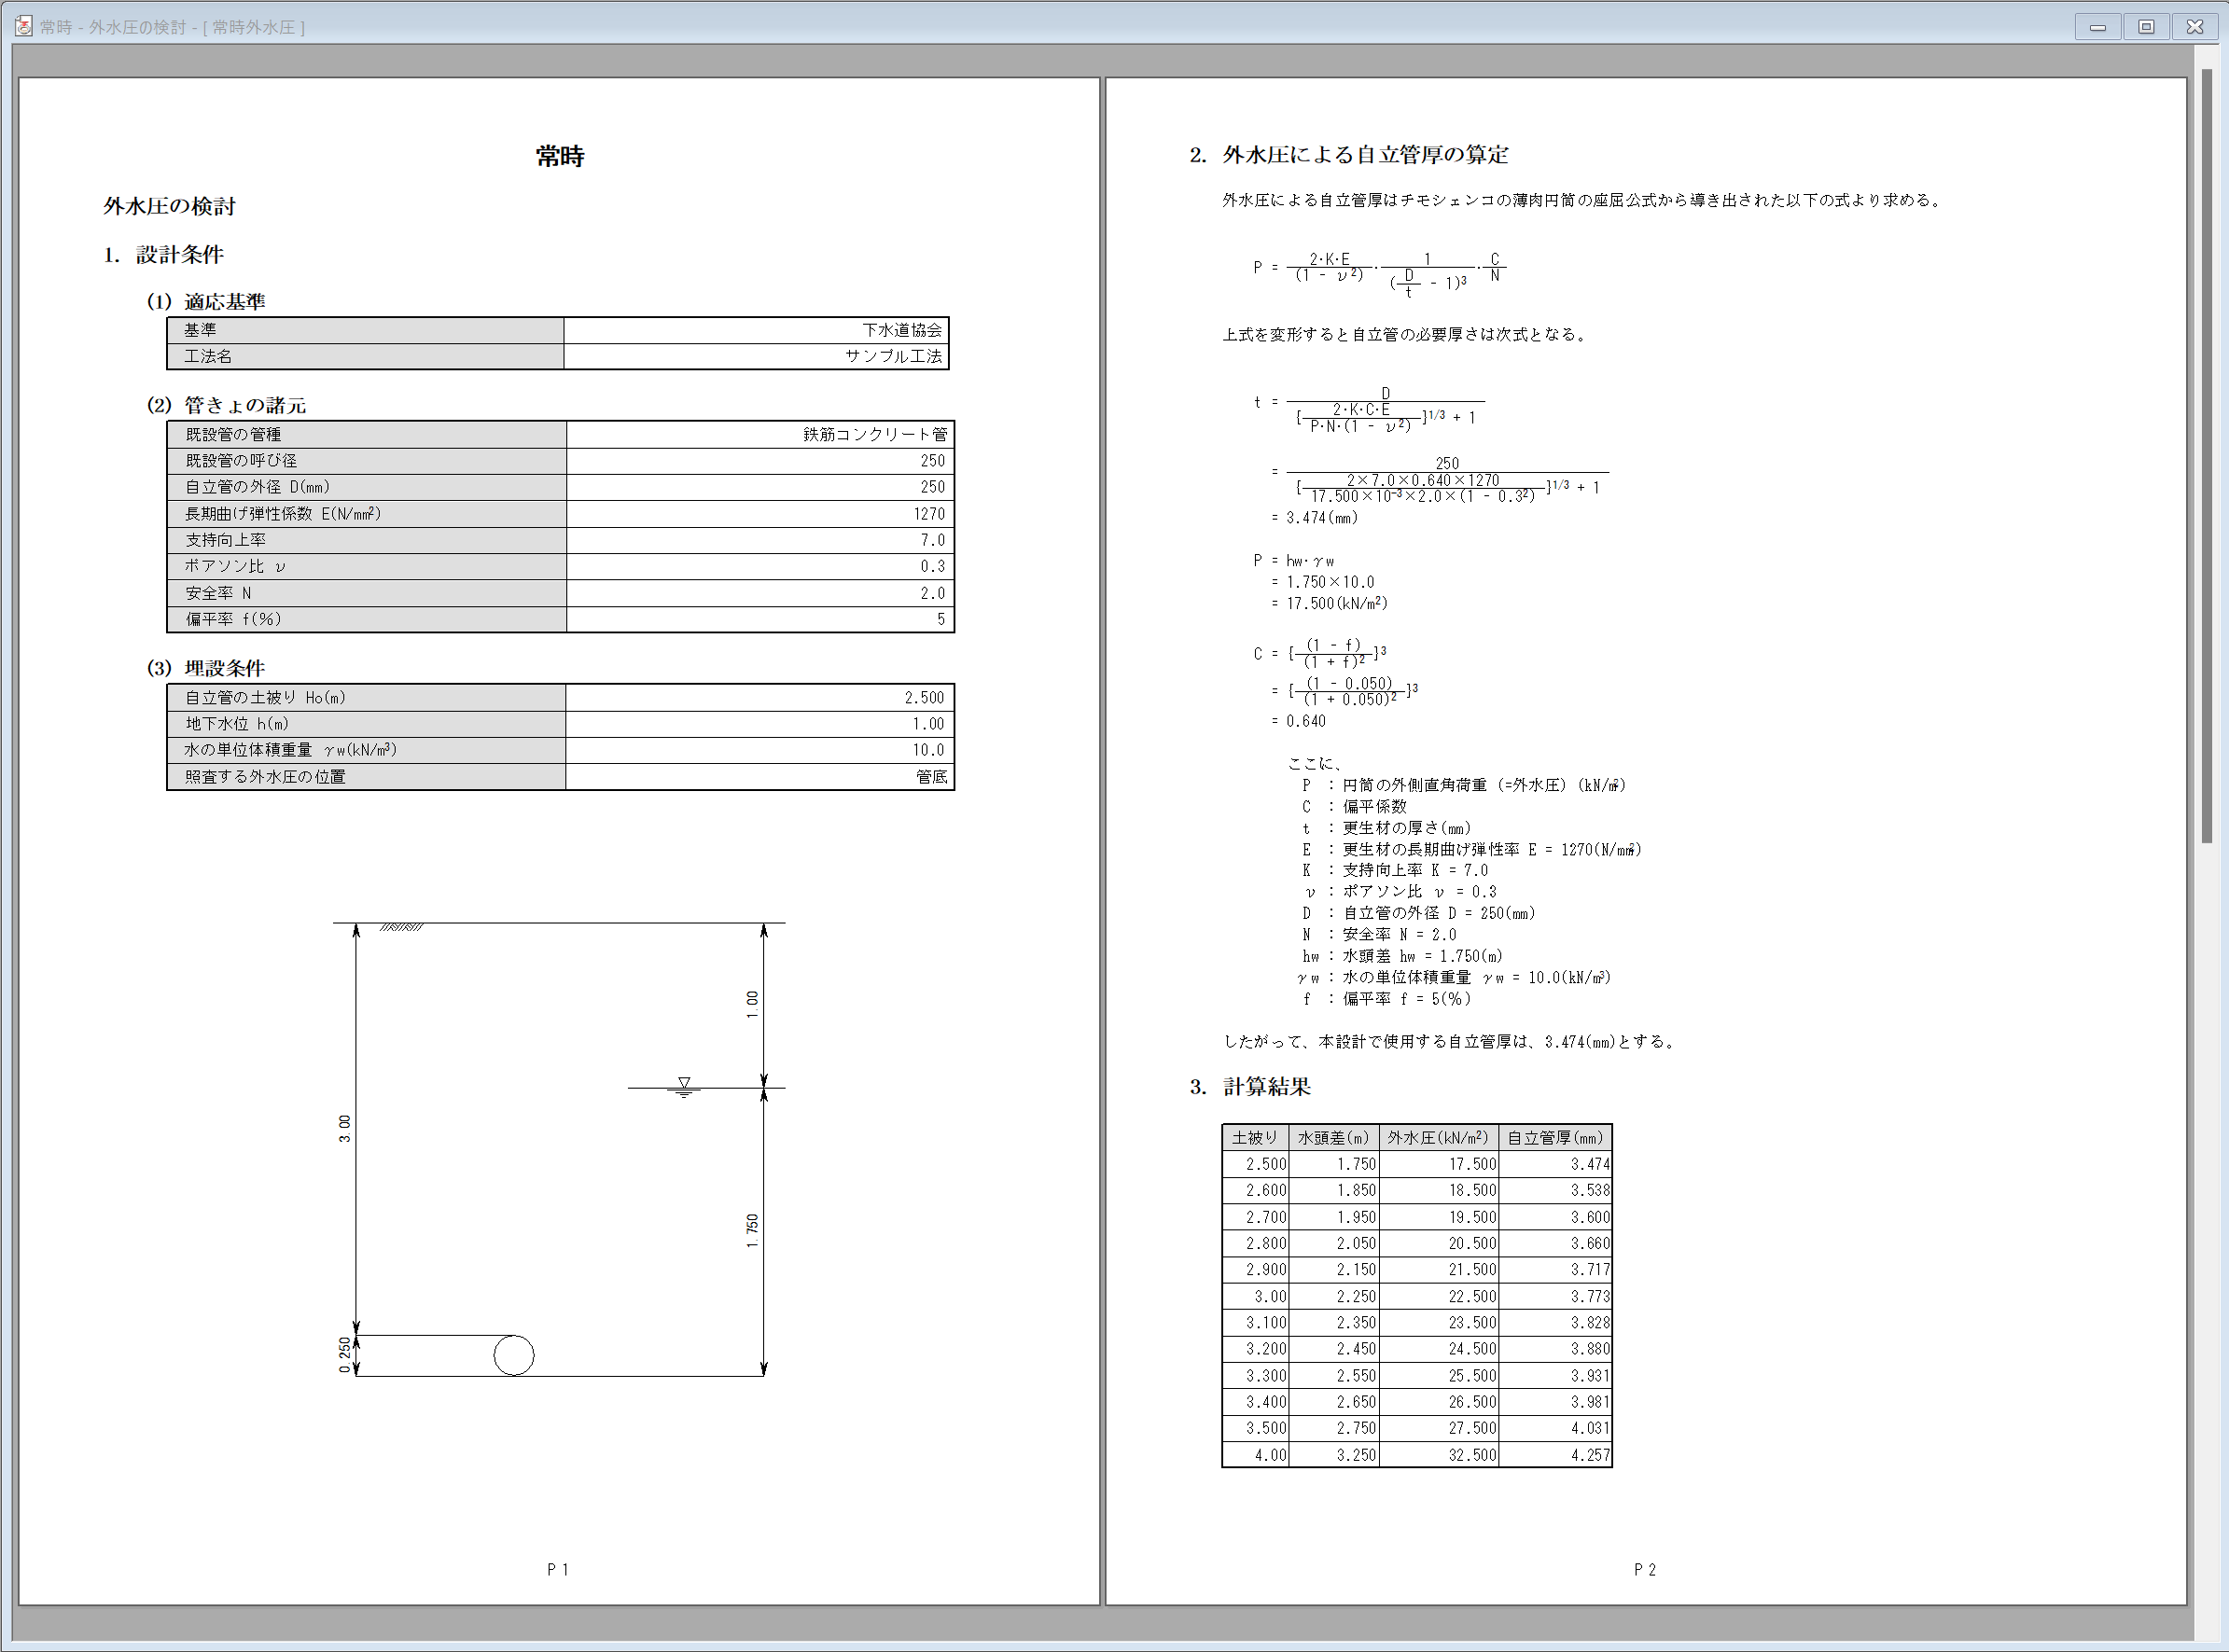Click the 地下水位 h(m) value 1.00
The width and height of the screenshot is (2229, 1652).
point(760,724)
